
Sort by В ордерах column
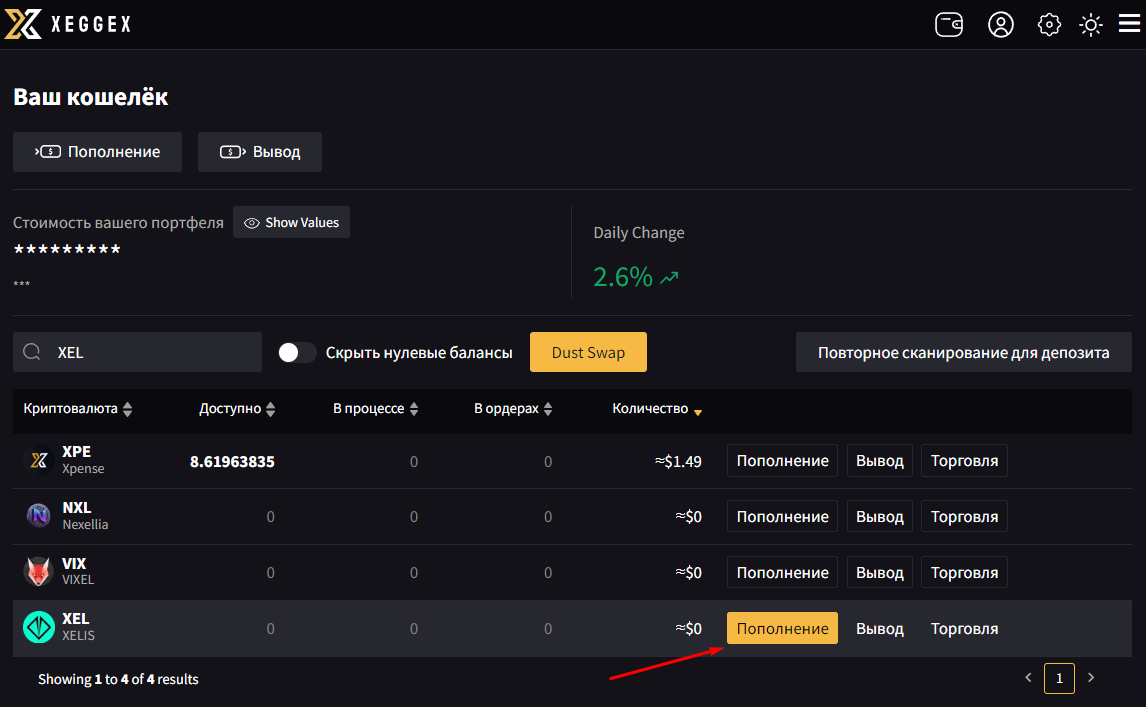point(513,409)
